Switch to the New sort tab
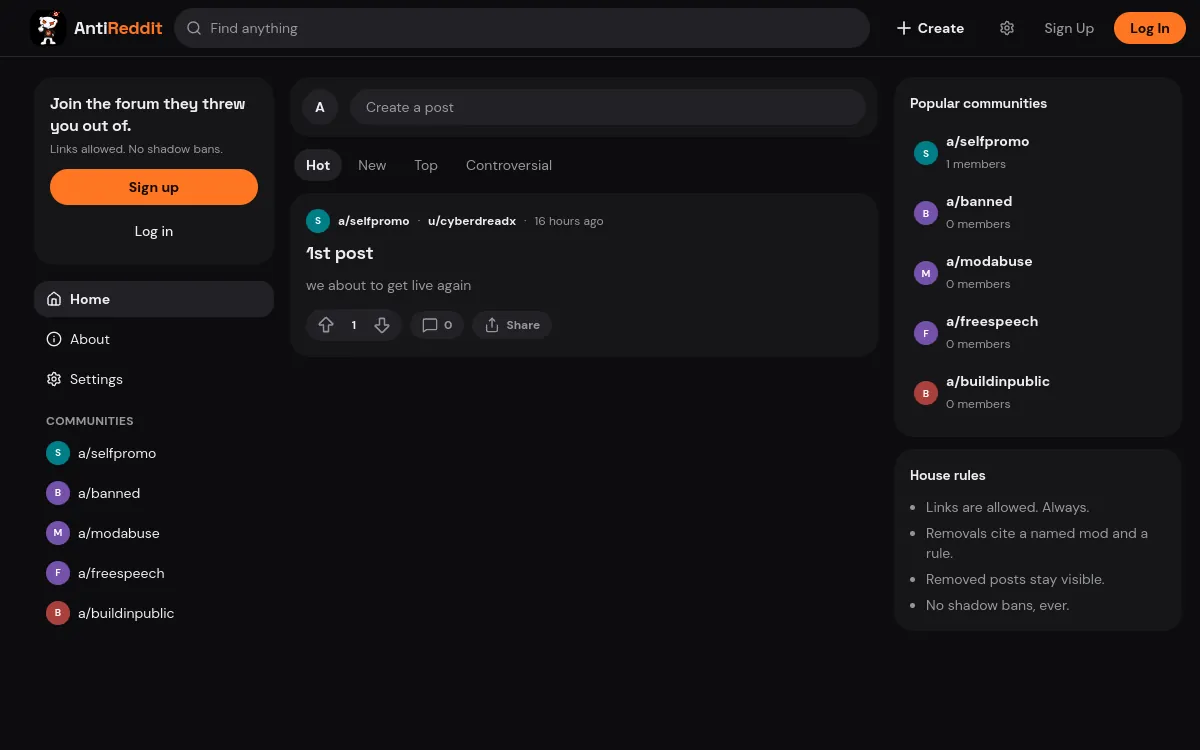The image size is (1200, 750). 372,165
